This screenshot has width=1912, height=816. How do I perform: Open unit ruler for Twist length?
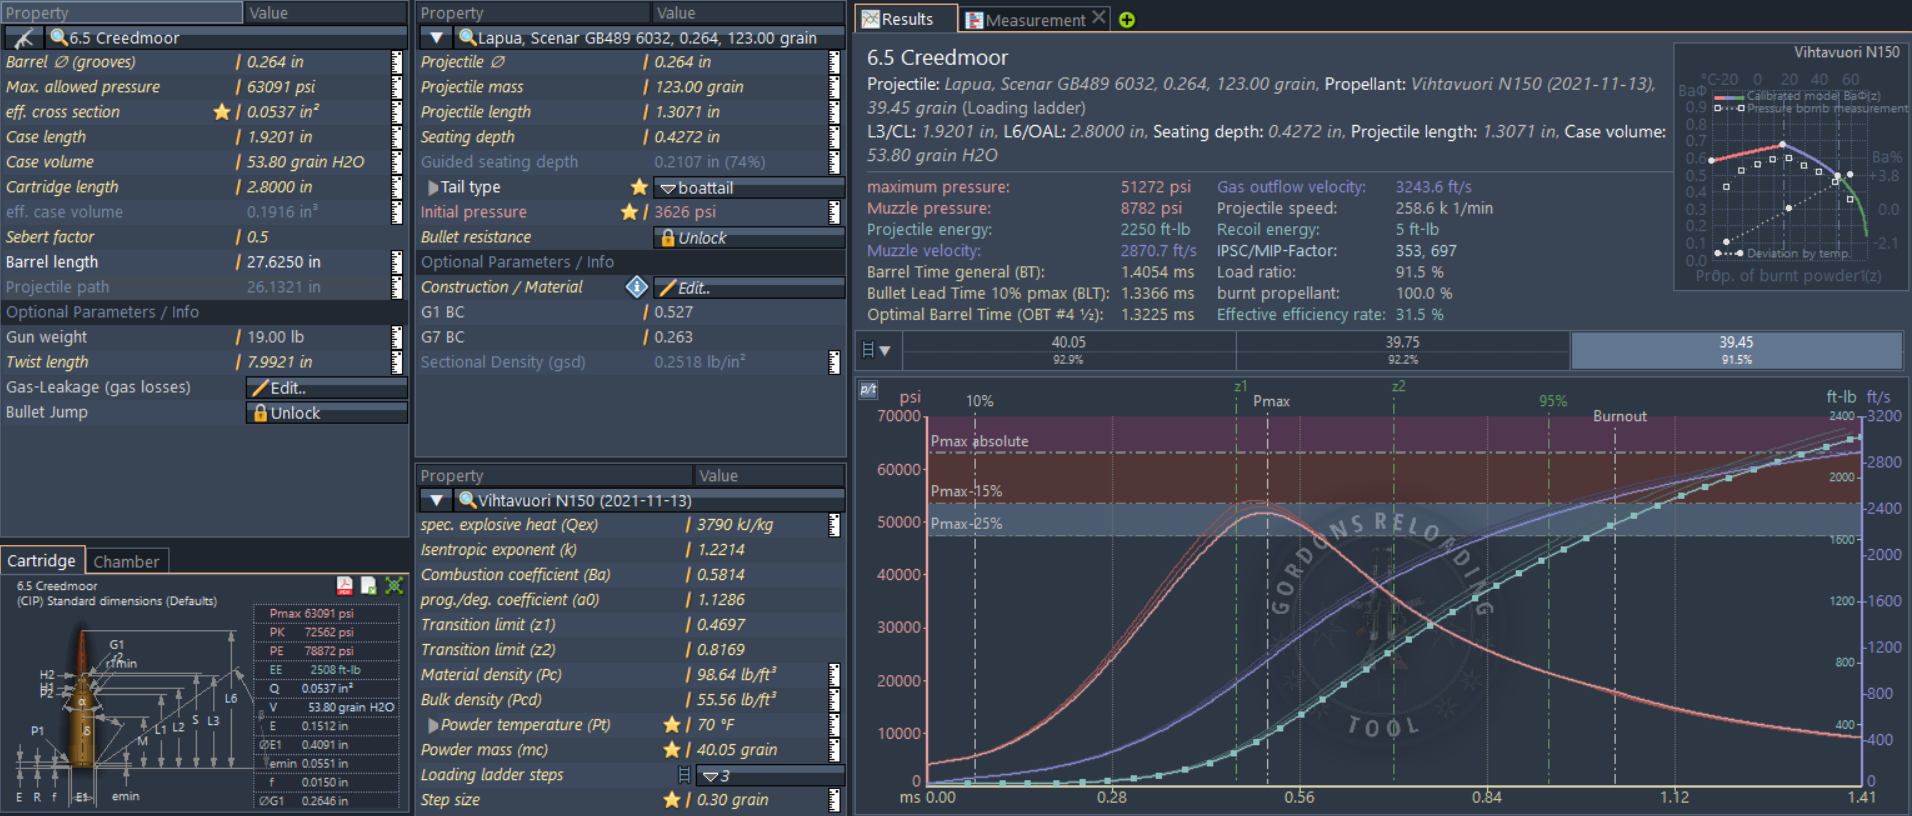coord(397,362)
